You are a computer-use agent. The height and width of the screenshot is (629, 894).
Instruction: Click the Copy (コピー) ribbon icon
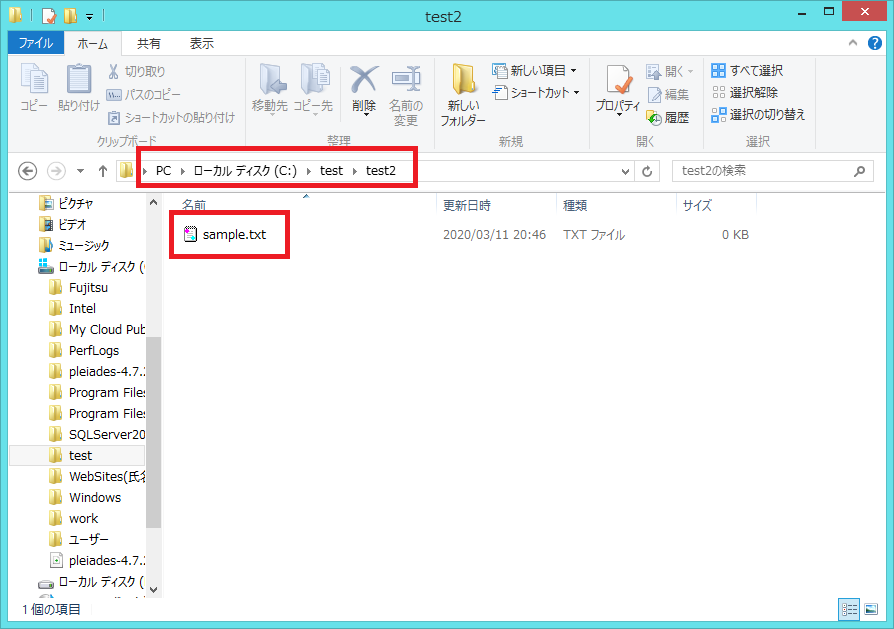point(34,87)
